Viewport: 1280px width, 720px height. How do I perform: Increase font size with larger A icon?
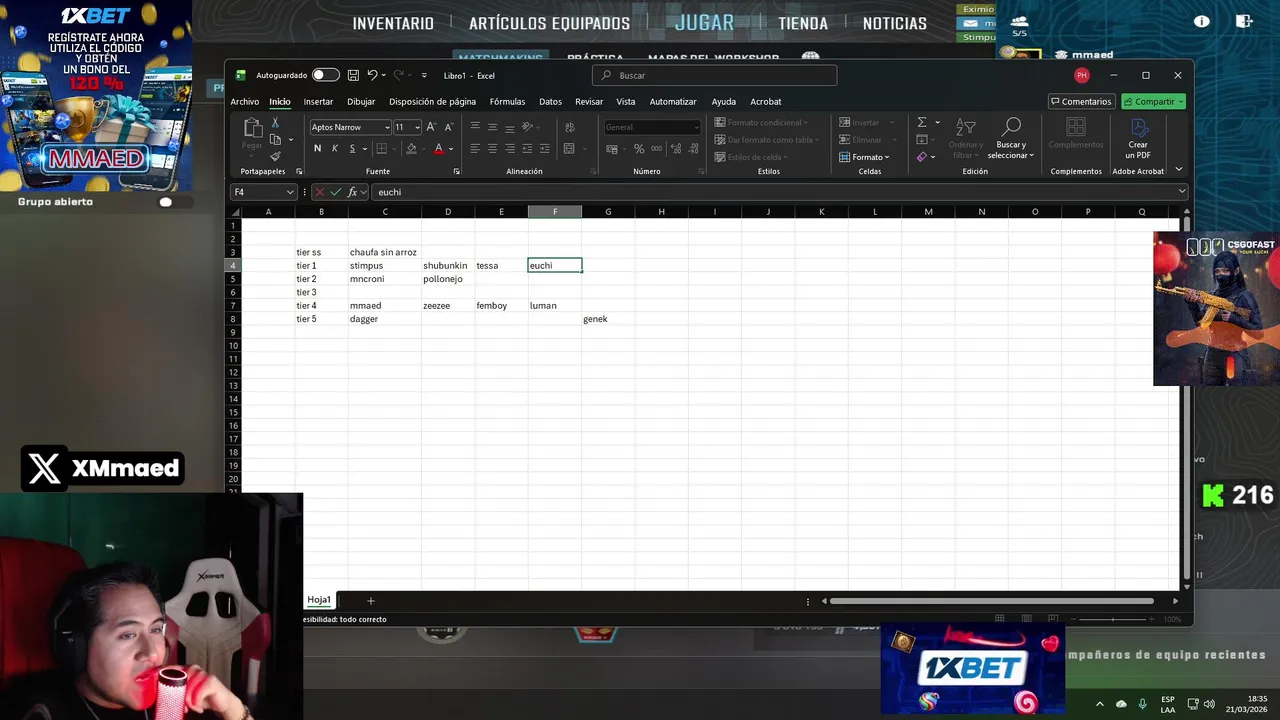click(x=431, y=127)
